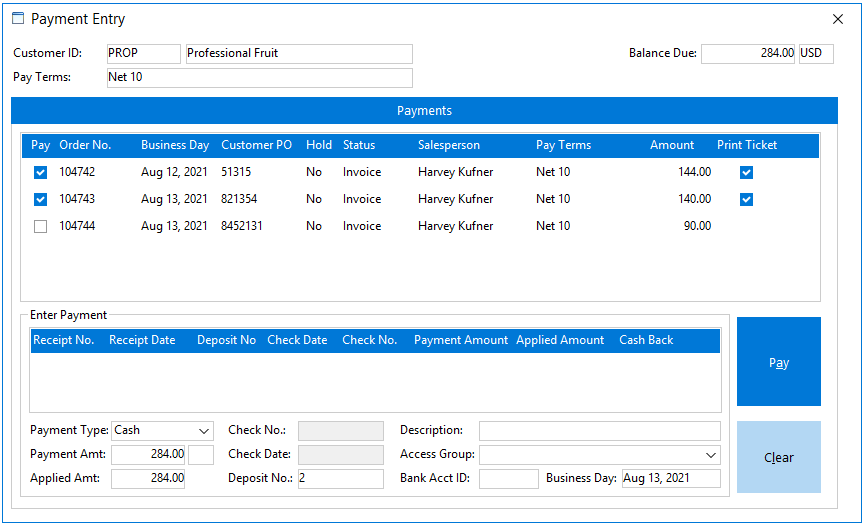The height and width of the screenshot is (526, 866).
Task: Select order number 104742 text
Action: tap(77, 172)
